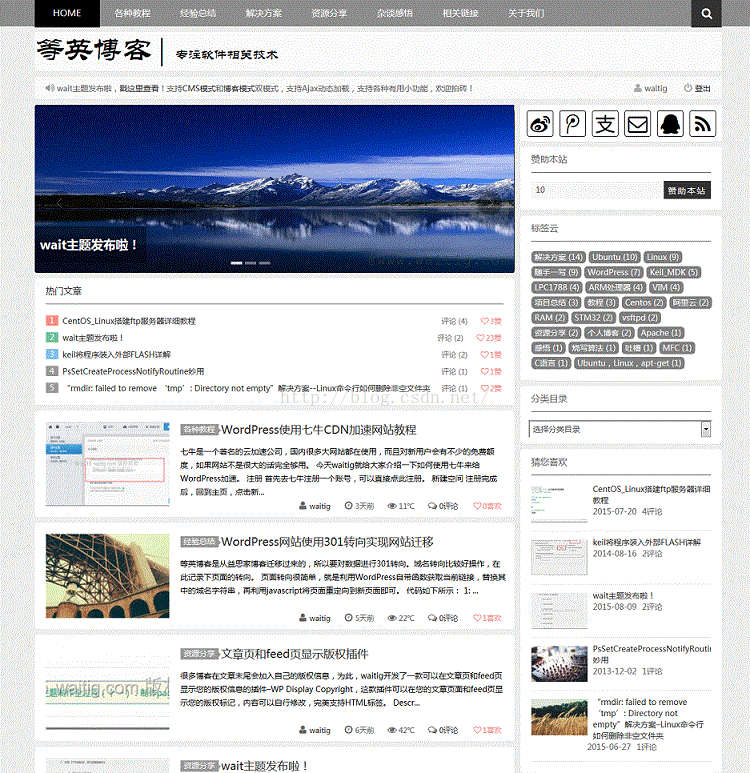
Task: Select the third slider indicator dot
Action: [x=265, y=263]
